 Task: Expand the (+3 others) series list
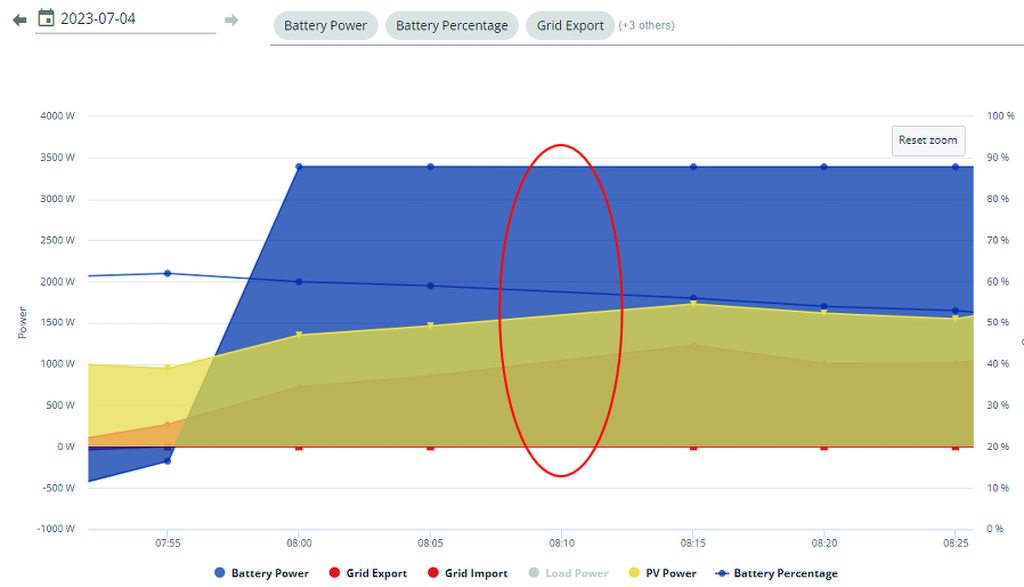646,26
